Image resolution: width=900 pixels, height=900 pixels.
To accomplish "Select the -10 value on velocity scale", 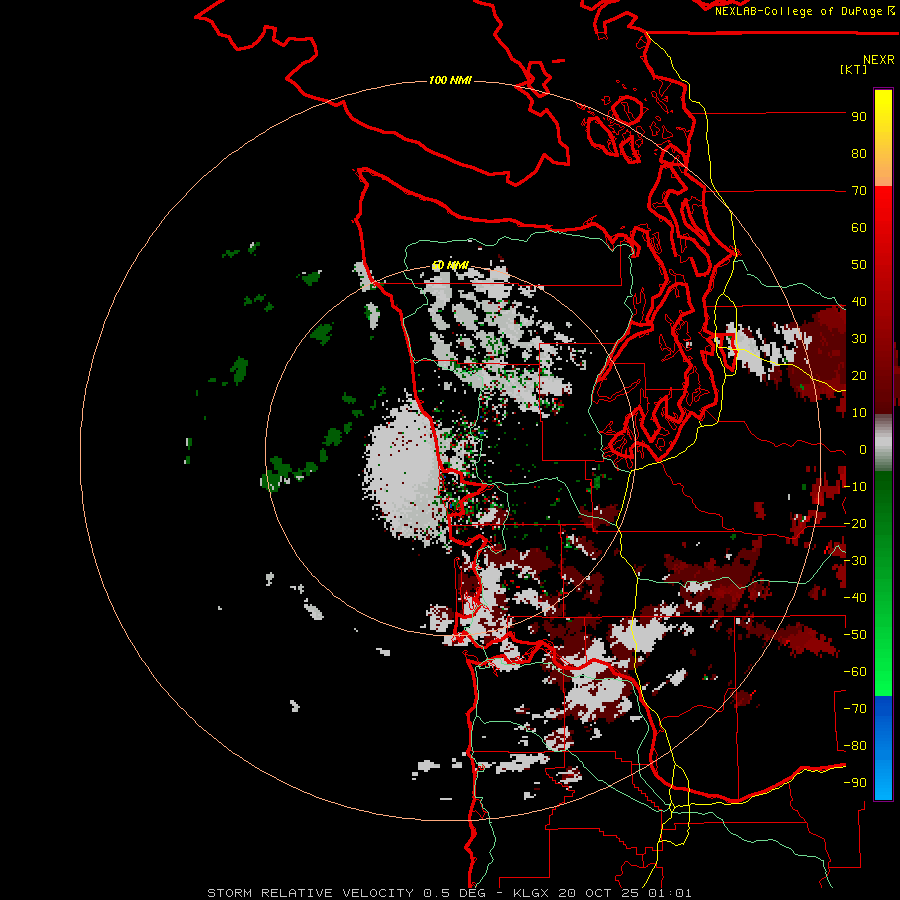I will click(855, 487).
